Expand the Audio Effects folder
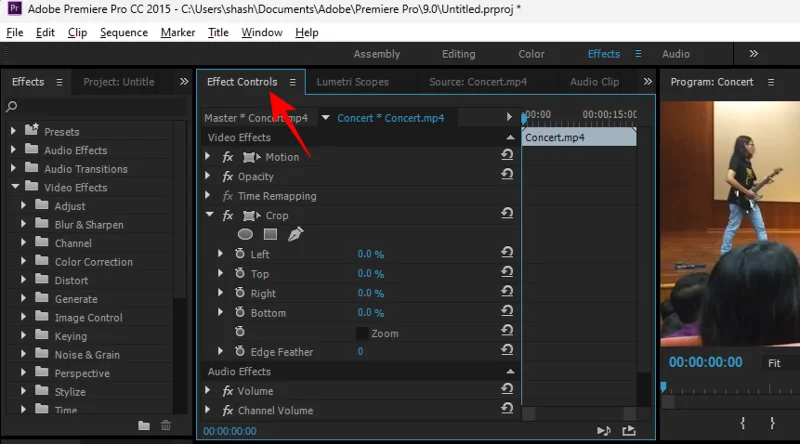Image resolution: width=800 pixels, height=444 pixels. (x=14, y=150)
